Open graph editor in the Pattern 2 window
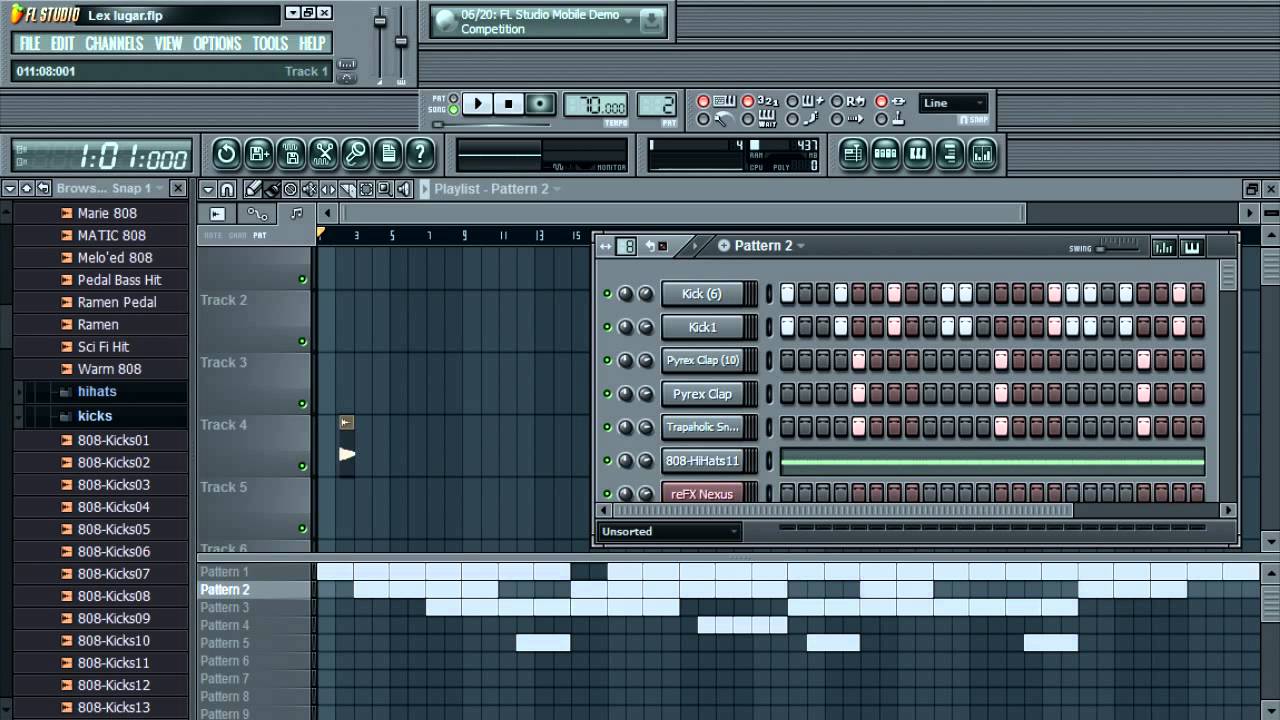The image size is (1280, 720). click(x=1164, y=247)
